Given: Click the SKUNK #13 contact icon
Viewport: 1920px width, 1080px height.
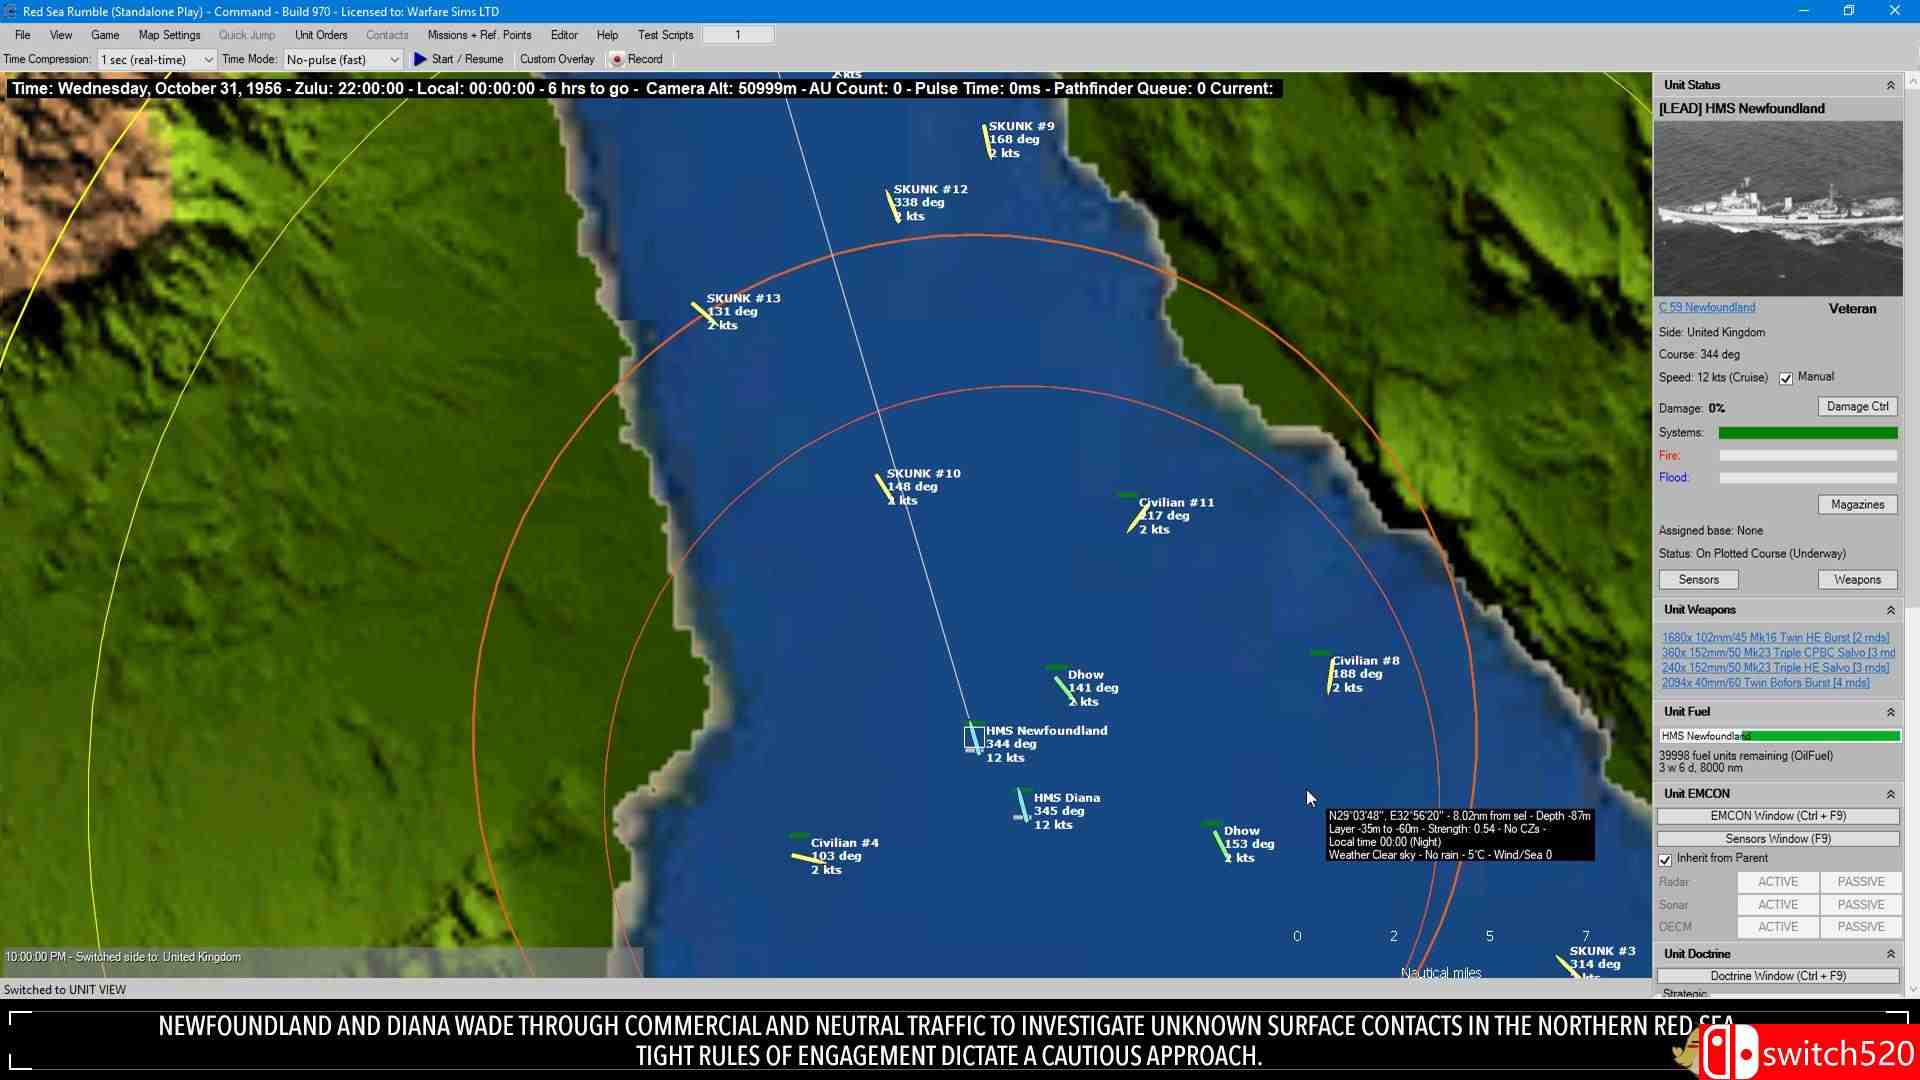Looking at the screenshot, I should (x=702, y=312).
